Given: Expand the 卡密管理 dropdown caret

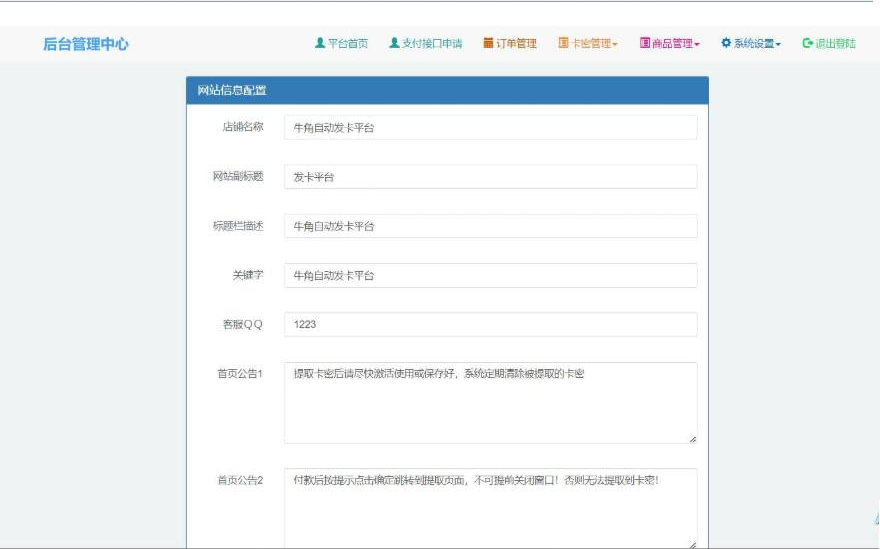Looking at the screenshot, I should click(615, 44).
